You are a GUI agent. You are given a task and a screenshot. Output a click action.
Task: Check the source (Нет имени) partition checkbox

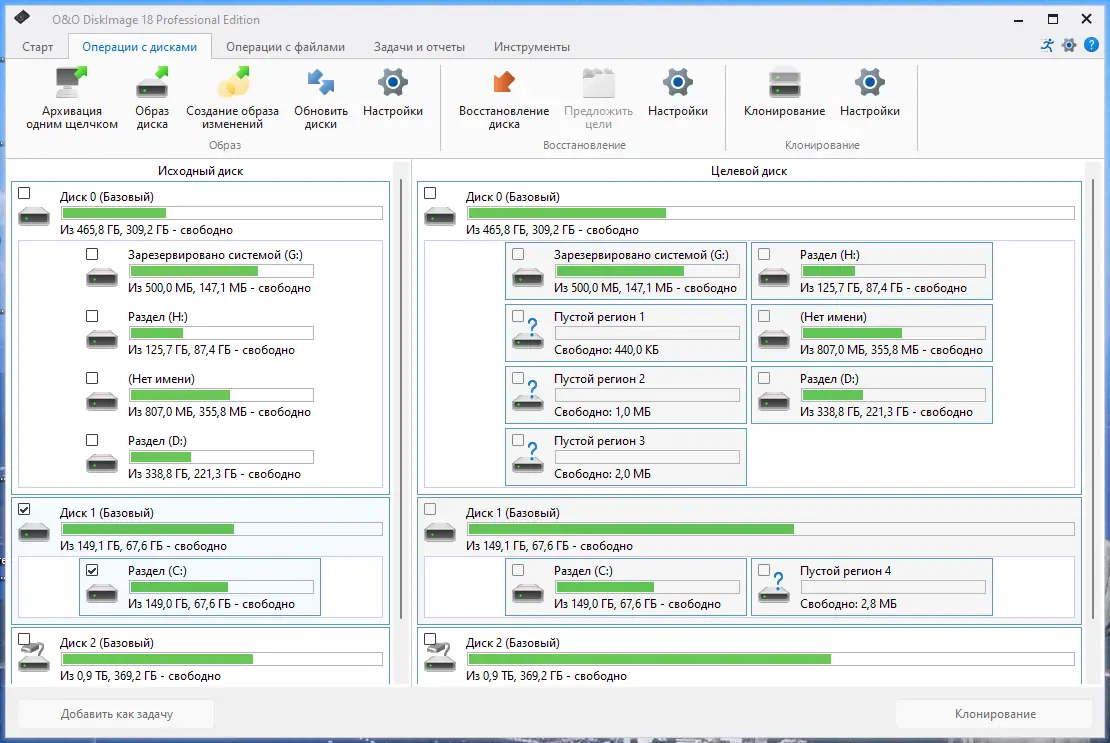click(x=92, y=378)
